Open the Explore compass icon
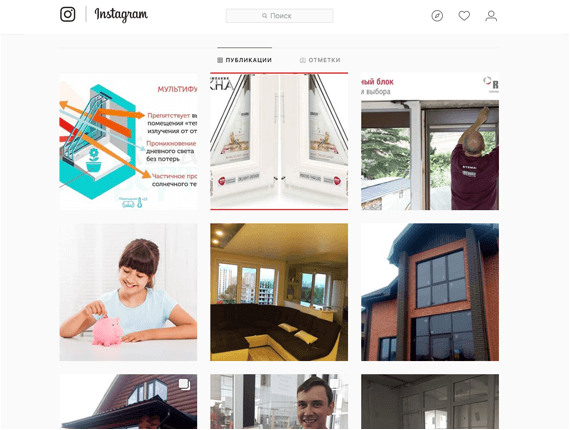Image resolution: width=570 pixels, height=430 pixels. point(437,16)
